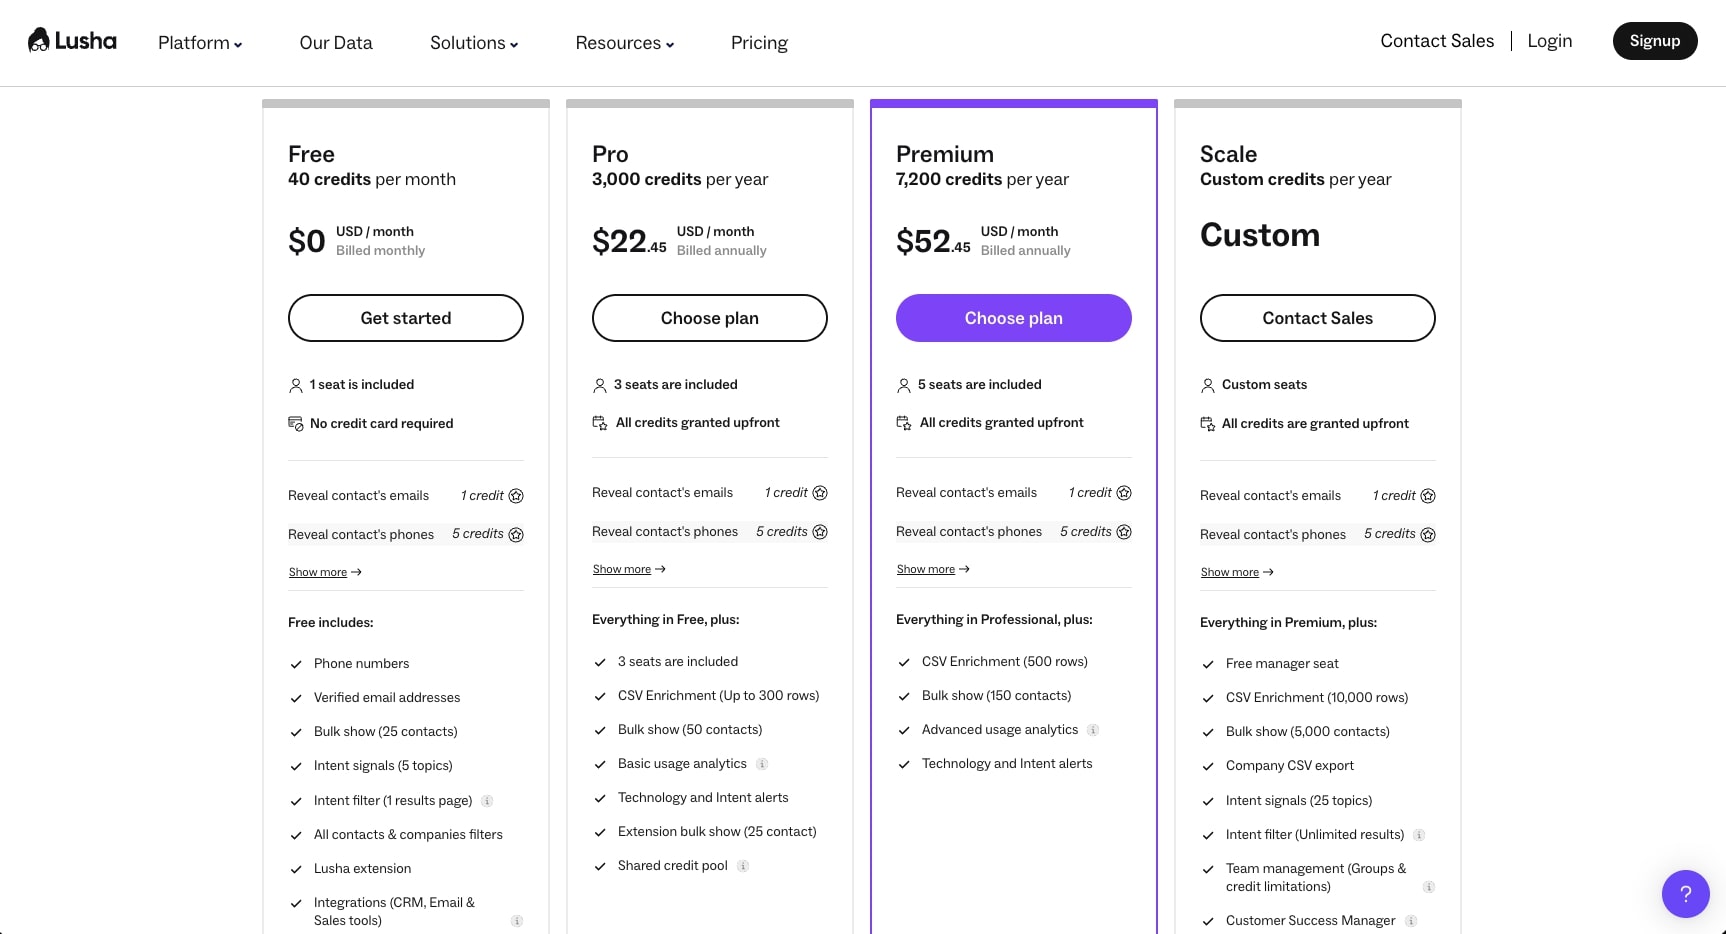The image size is (1726, 934).
Task: Click info icon beside Basic usage analytics
Action: click(762, 764)
